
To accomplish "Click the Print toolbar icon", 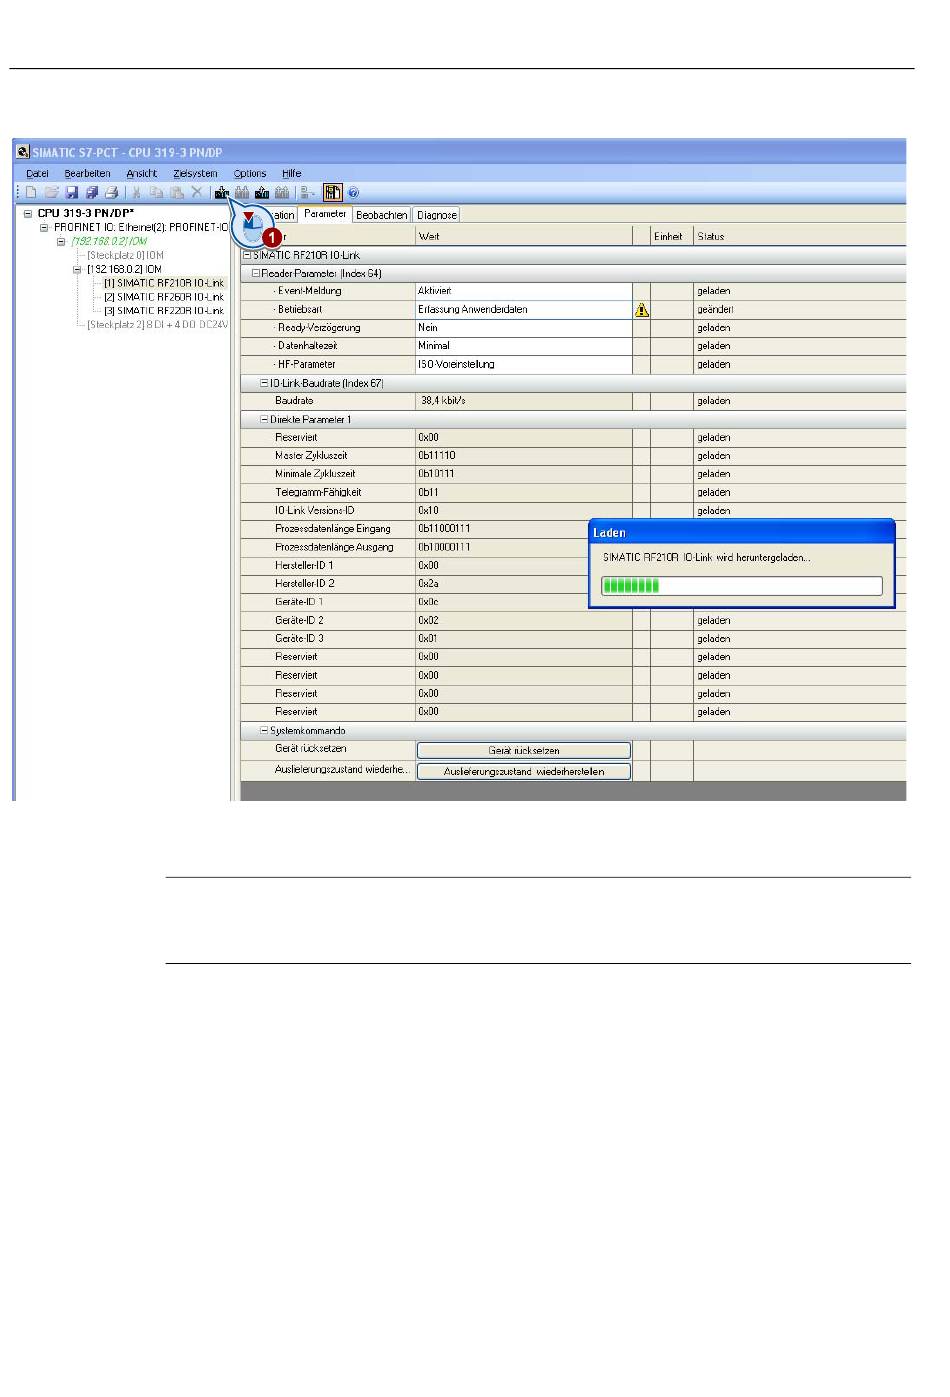I will [x=111, y=193].
